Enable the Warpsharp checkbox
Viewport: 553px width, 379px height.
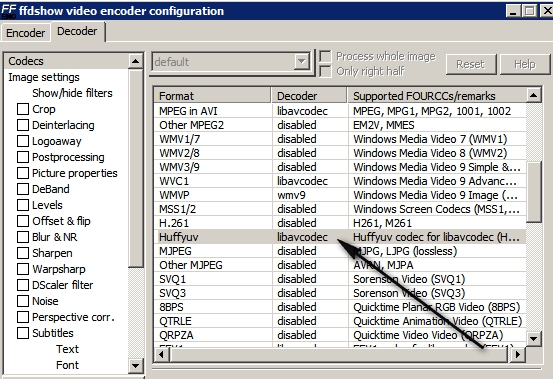point(23,269)
